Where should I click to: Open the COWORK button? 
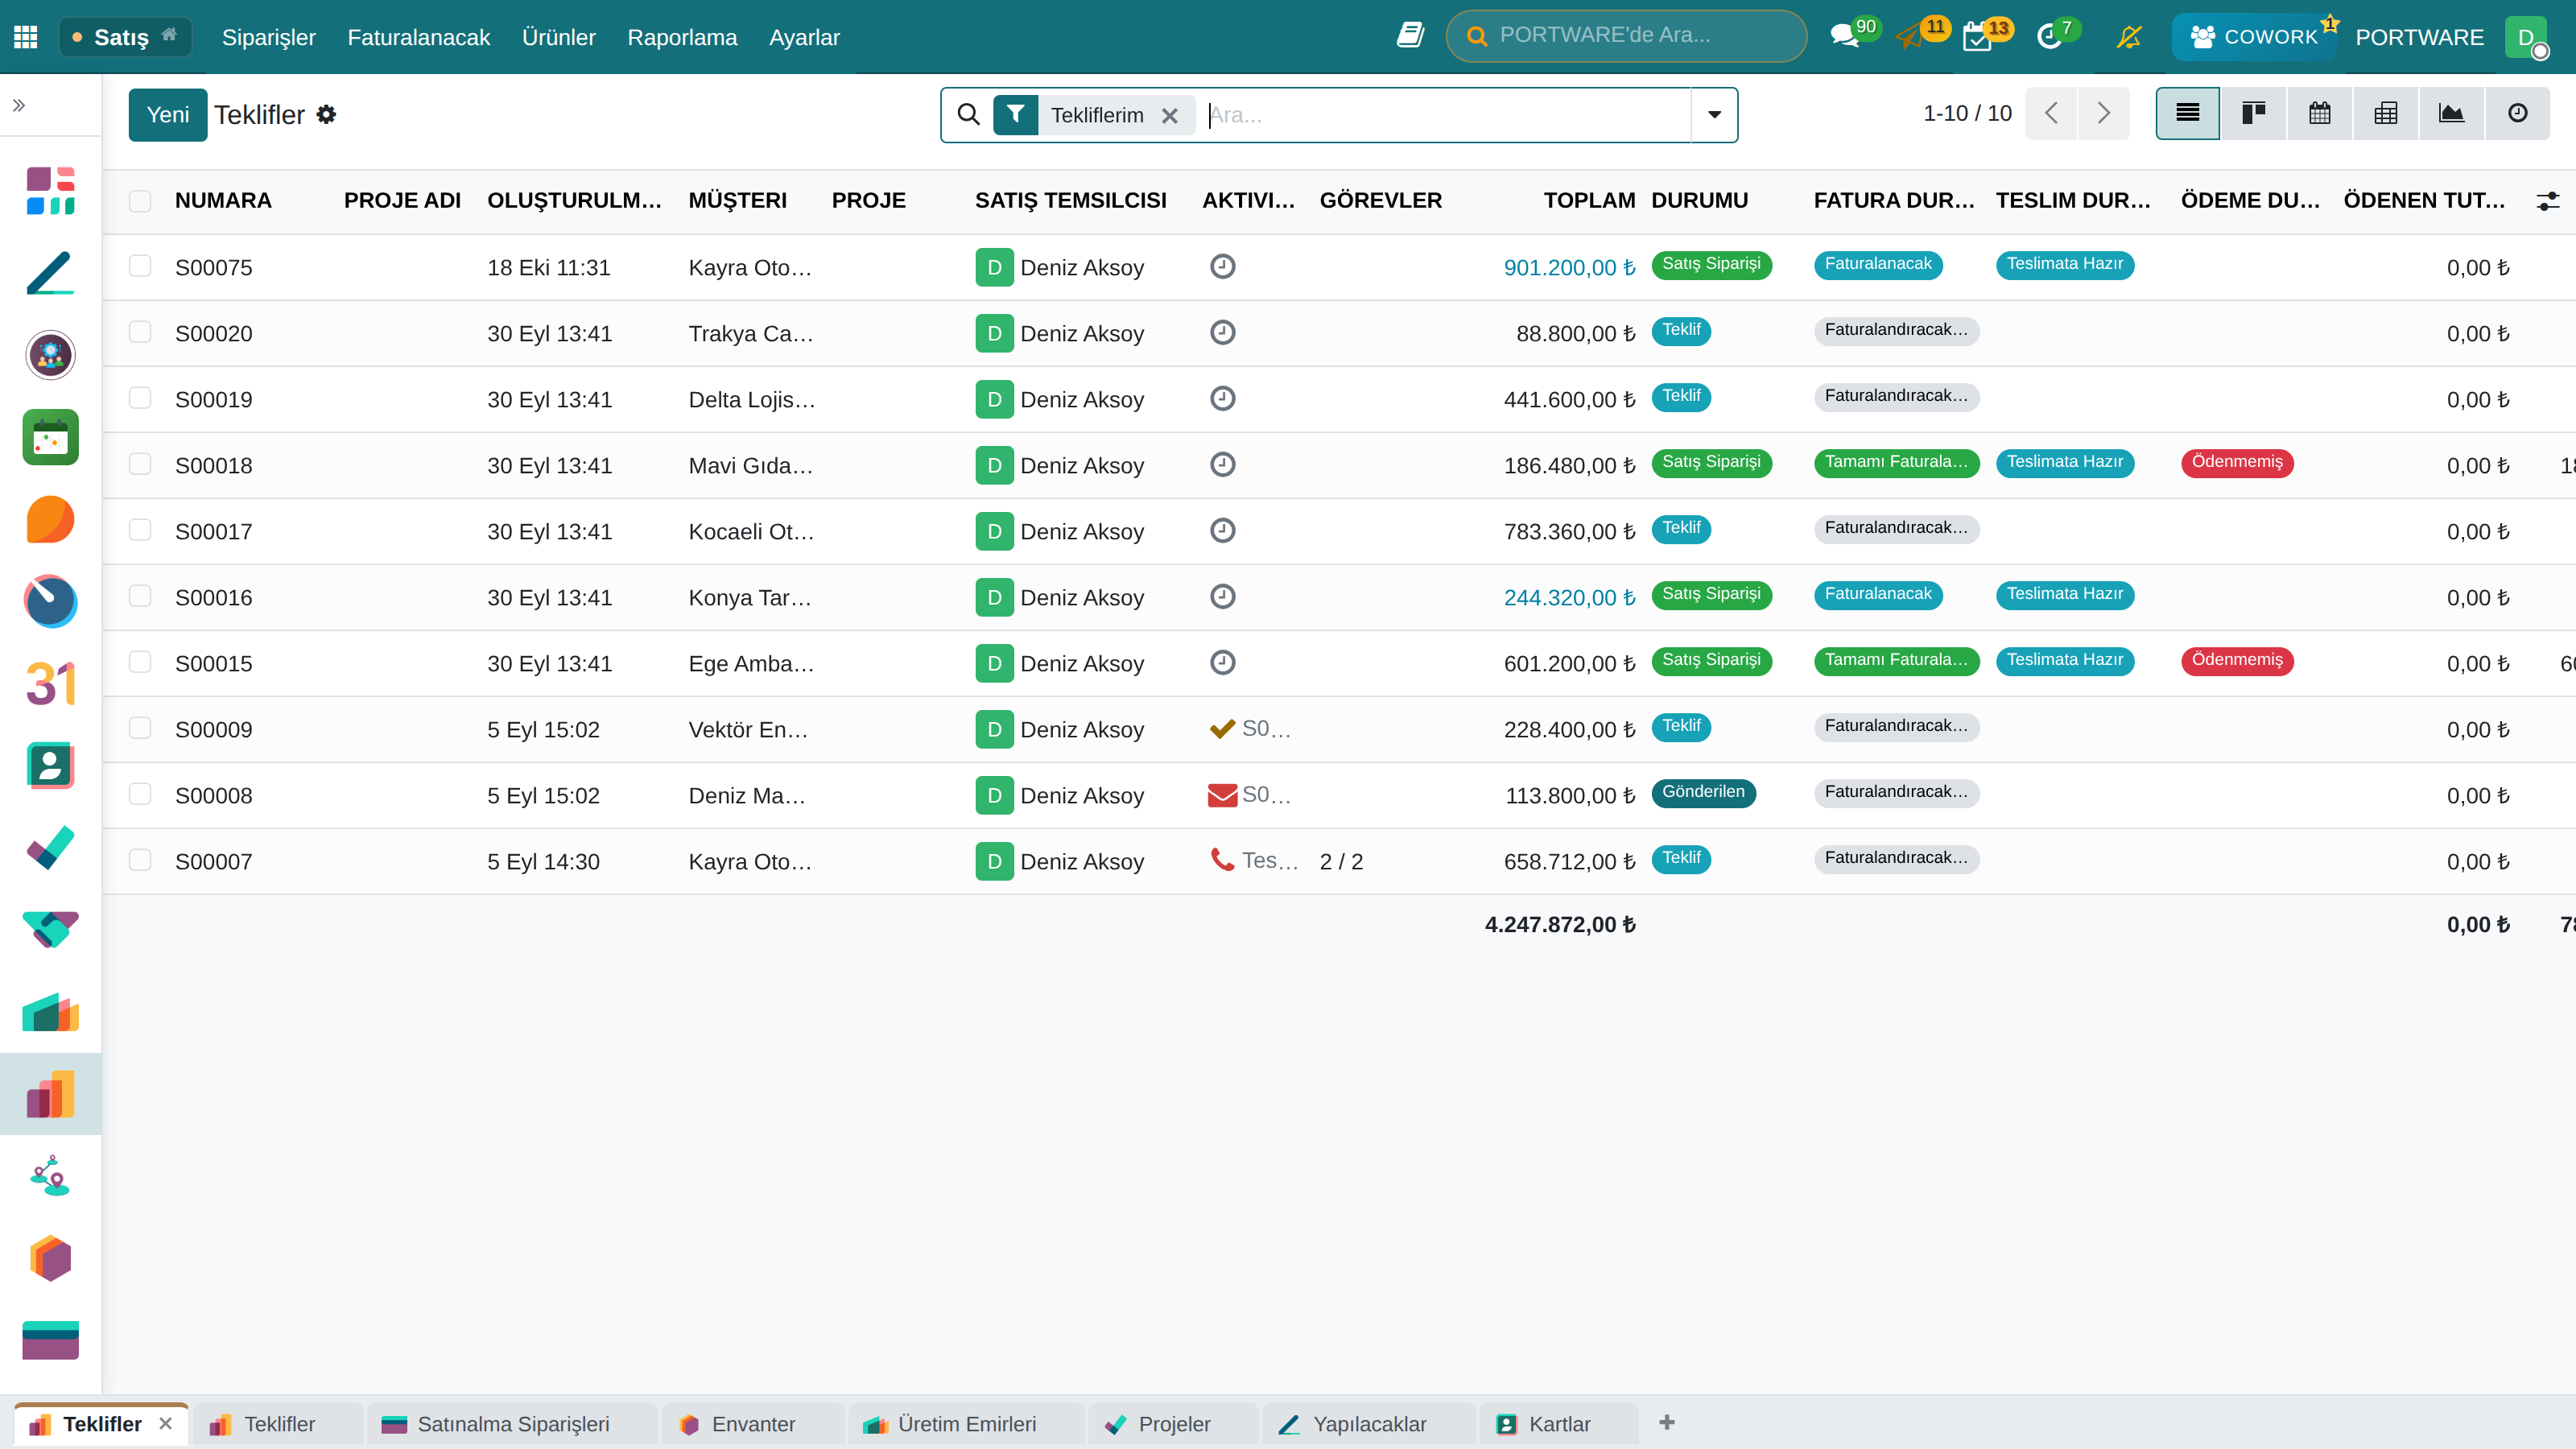pyautogui.click(x=2254, y=37)
